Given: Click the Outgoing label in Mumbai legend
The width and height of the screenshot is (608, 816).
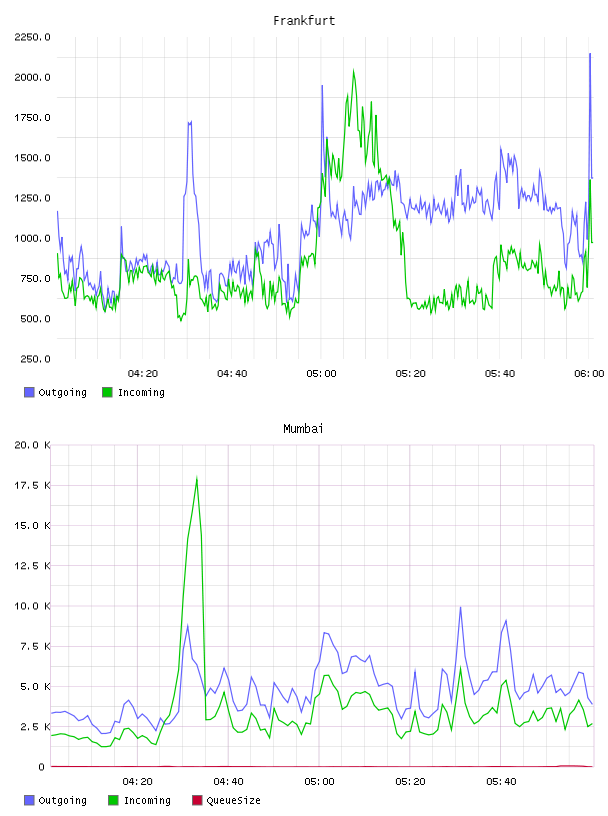Looking at the screenshot, I should pyautogui.click(x=62, y=801).
